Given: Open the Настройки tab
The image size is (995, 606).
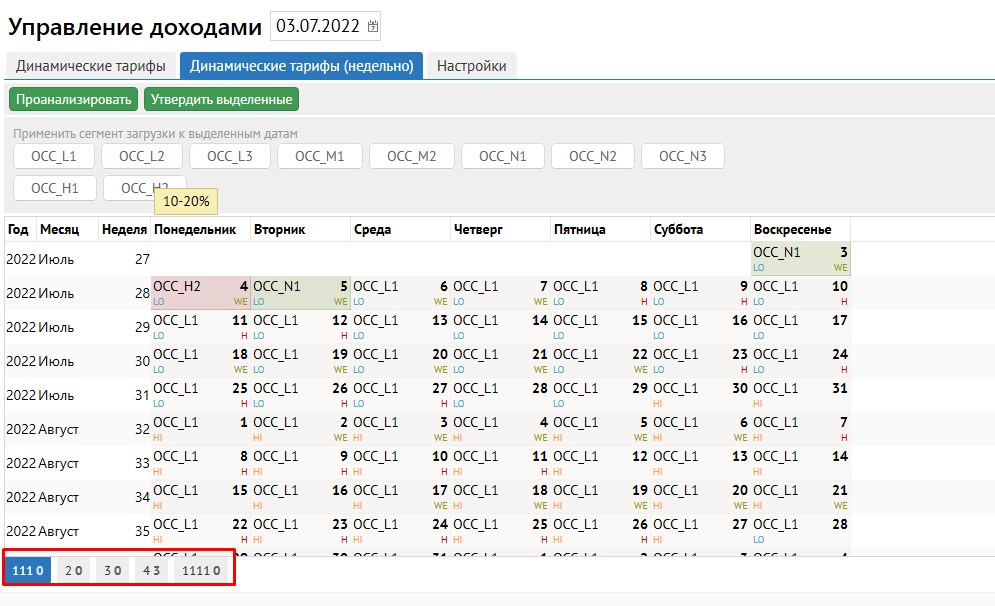Looking at the screenshot, I should tap(471, 66).
